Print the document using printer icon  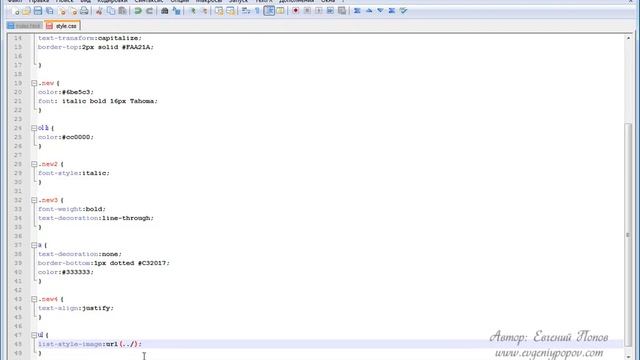(x=84, y=11)
